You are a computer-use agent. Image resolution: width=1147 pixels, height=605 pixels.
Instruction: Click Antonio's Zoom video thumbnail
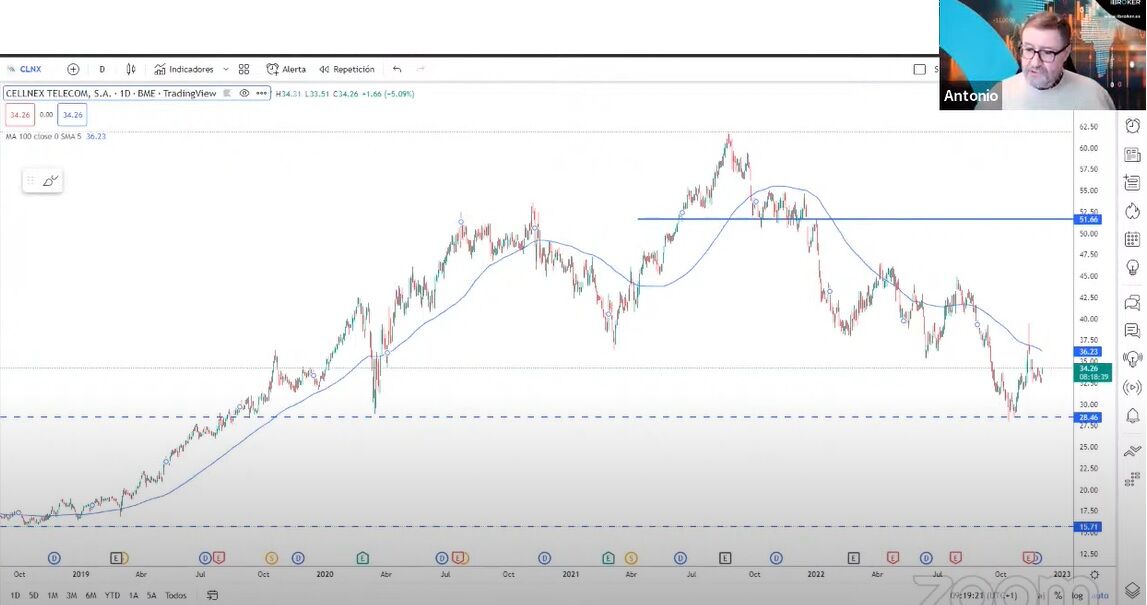tap(1042, 55)
